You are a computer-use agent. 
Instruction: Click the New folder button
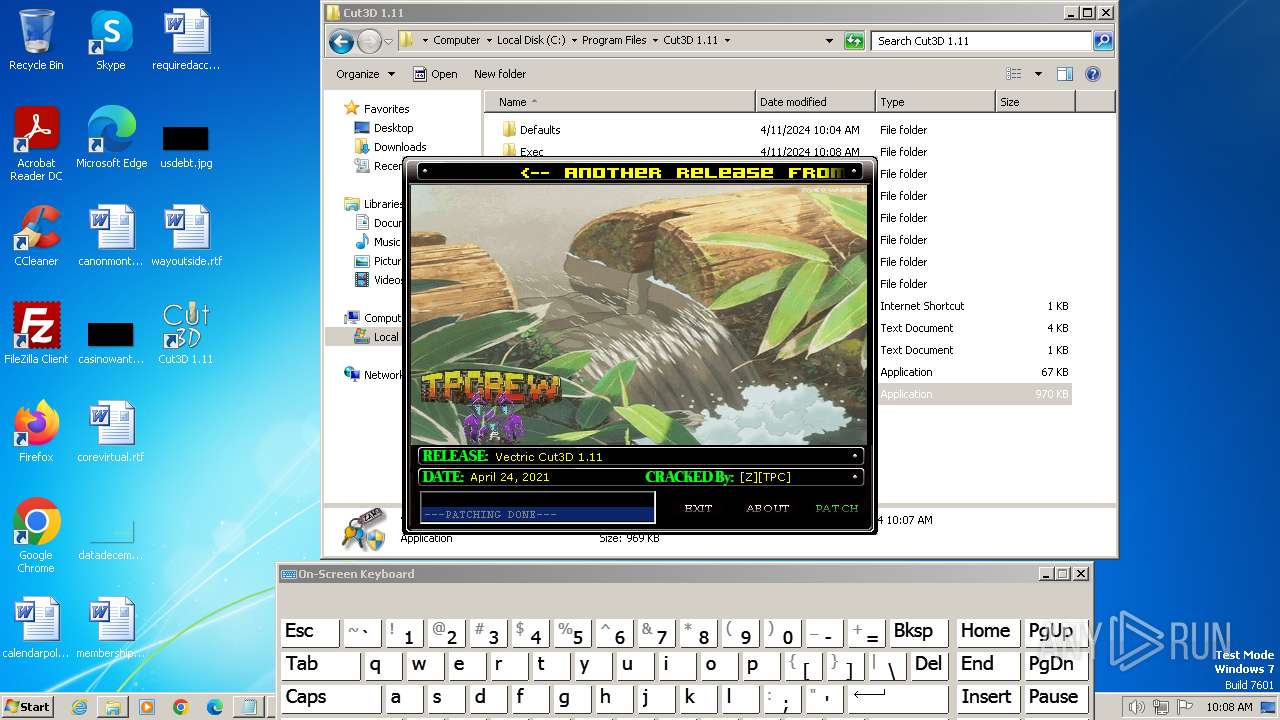[500, 74]
